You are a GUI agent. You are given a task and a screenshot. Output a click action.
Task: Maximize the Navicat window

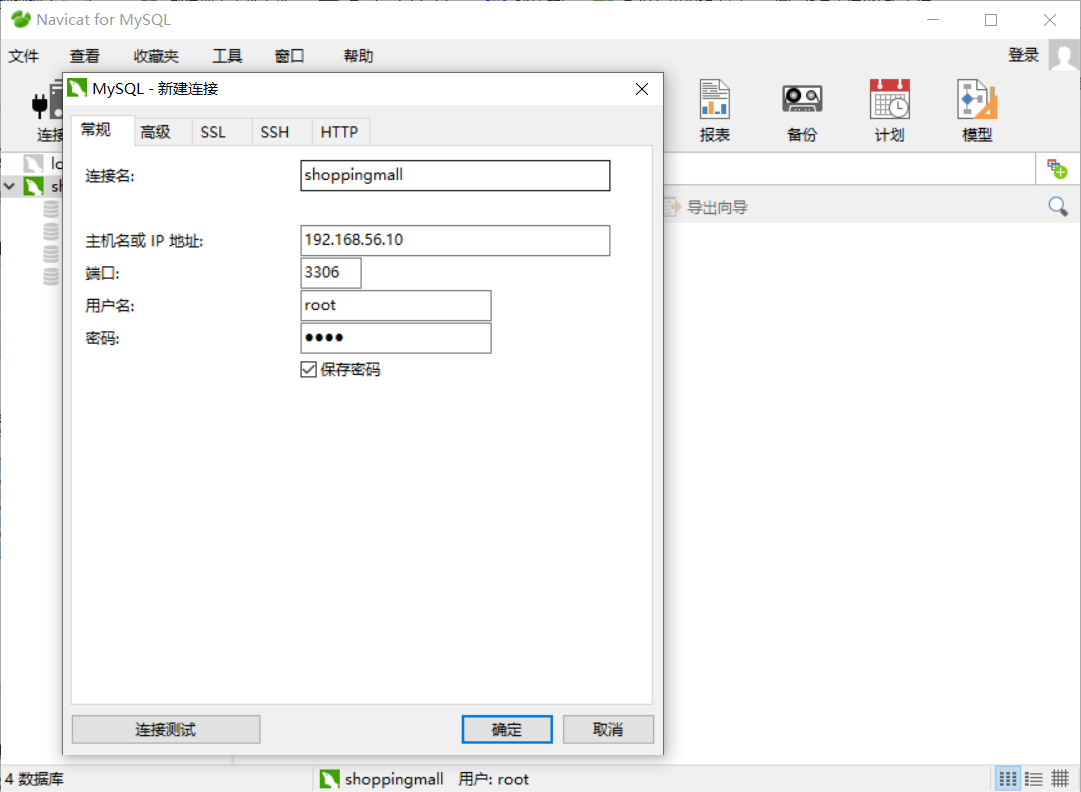pos(991,20)
